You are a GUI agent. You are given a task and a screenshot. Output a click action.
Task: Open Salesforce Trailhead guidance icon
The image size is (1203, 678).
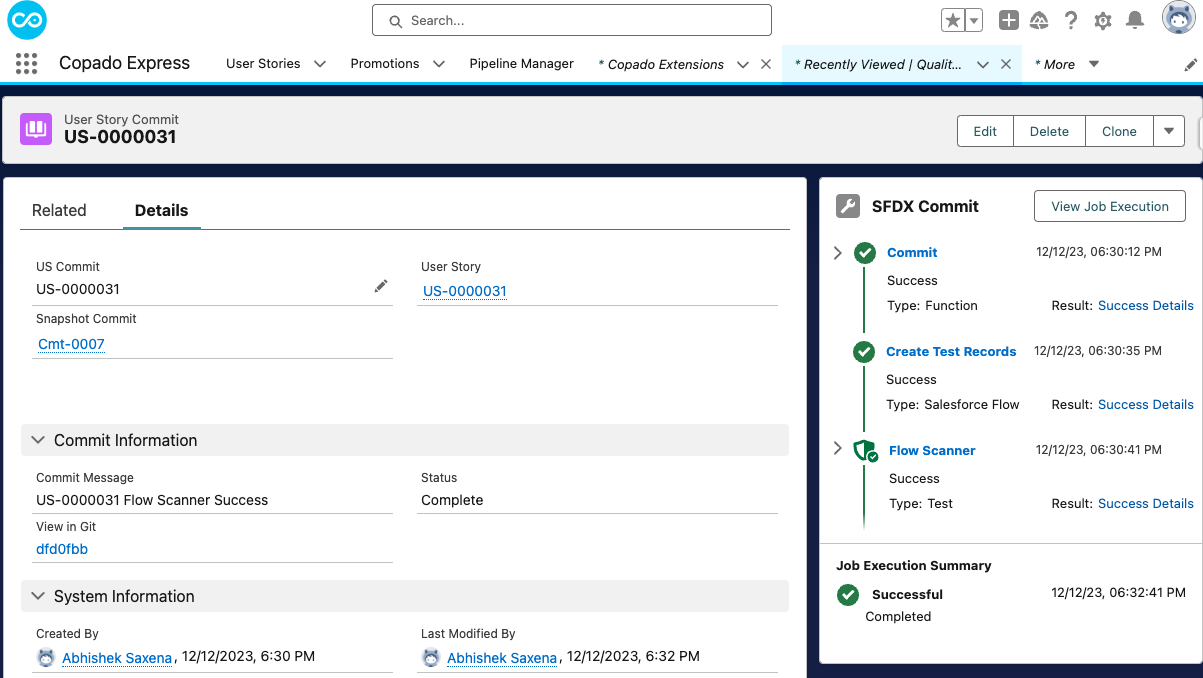point(1040,20)
